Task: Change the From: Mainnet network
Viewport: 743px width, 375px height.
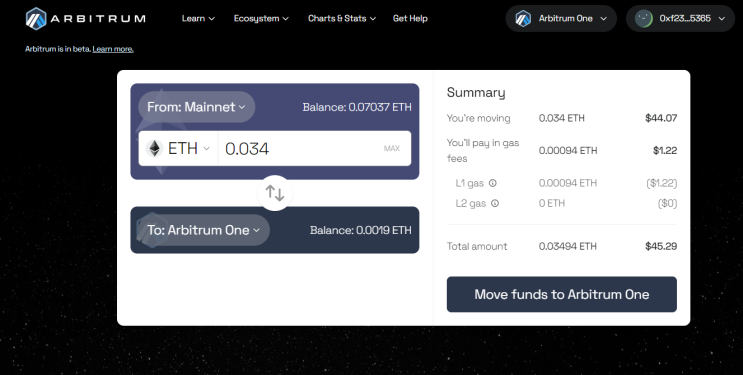Action: tap(197, 107)
